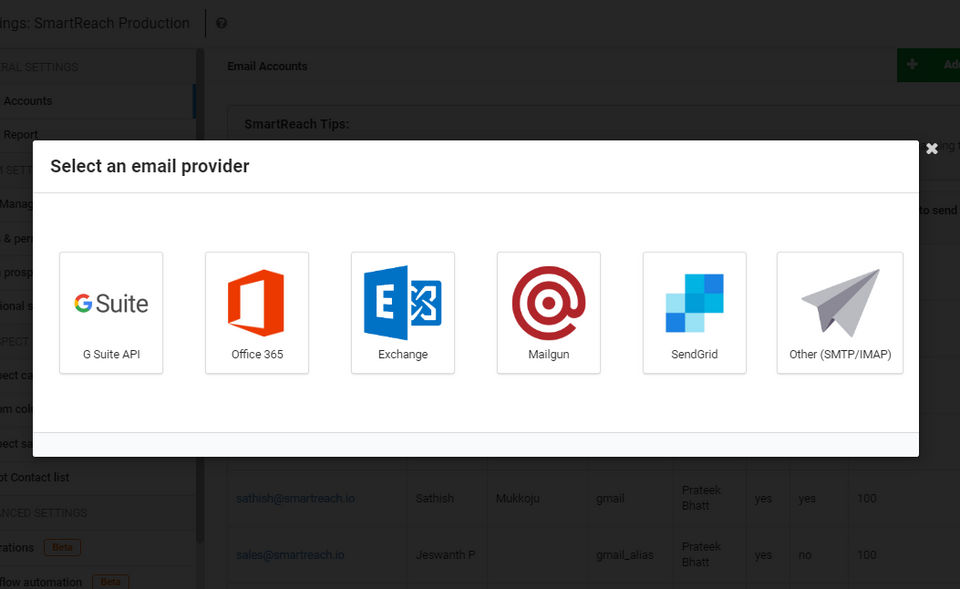The image size is (960, 589).
Task: Click the sidebar vertical scrollbar
Action: [200, 300]
